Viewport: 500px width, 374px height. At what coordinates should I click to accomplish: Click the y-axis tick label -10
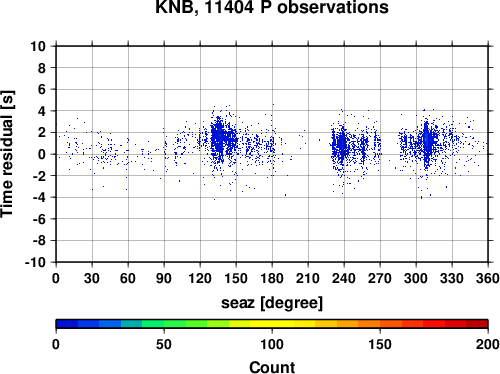pyautogui.click(x=35, y=262)
